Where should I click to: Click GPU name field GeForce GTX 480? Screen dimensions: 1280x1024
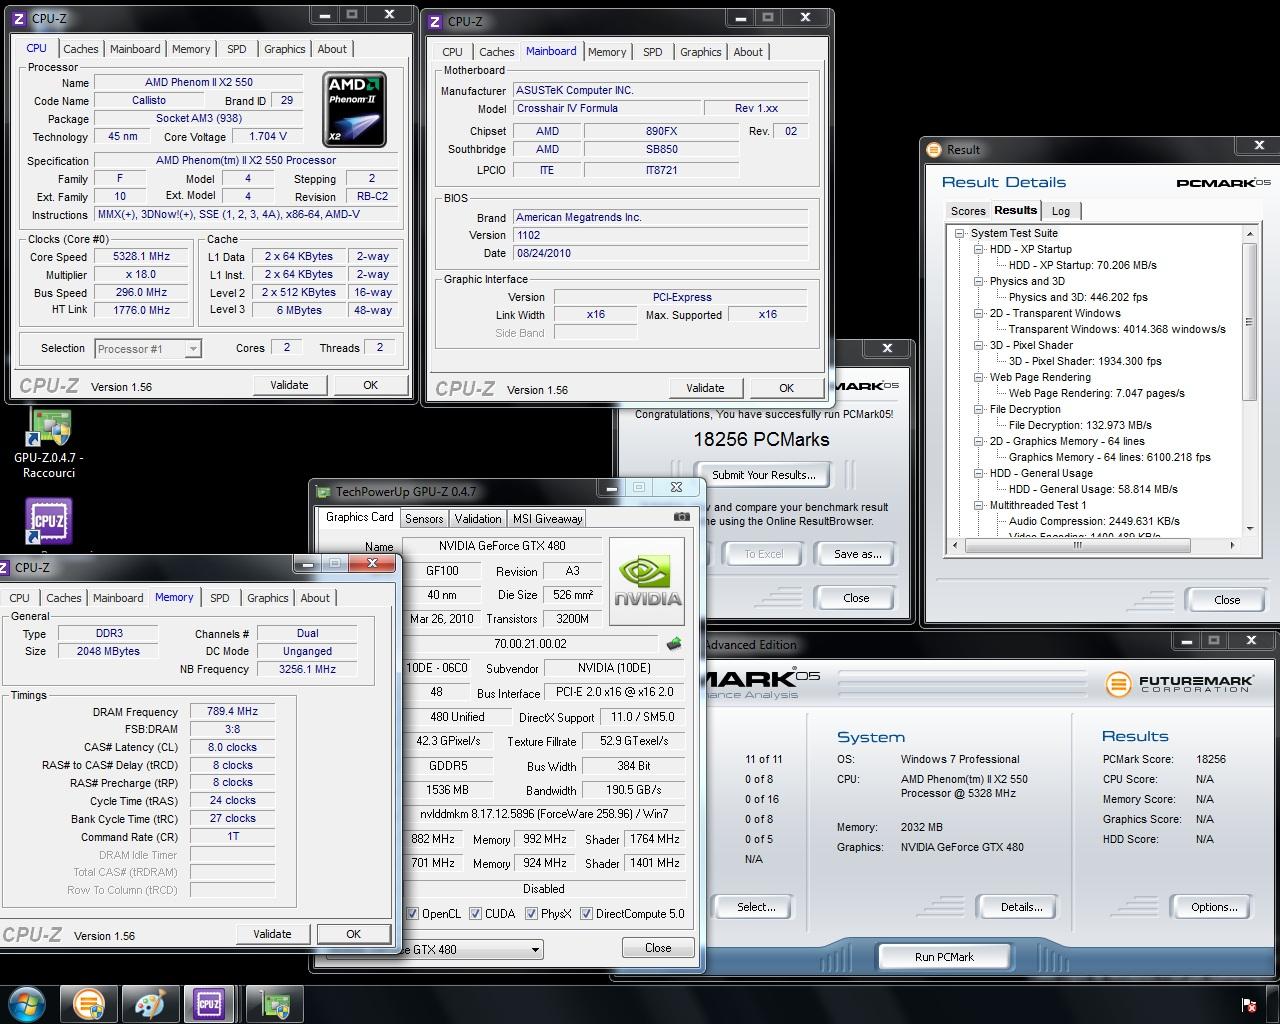[x=502, y=546]
